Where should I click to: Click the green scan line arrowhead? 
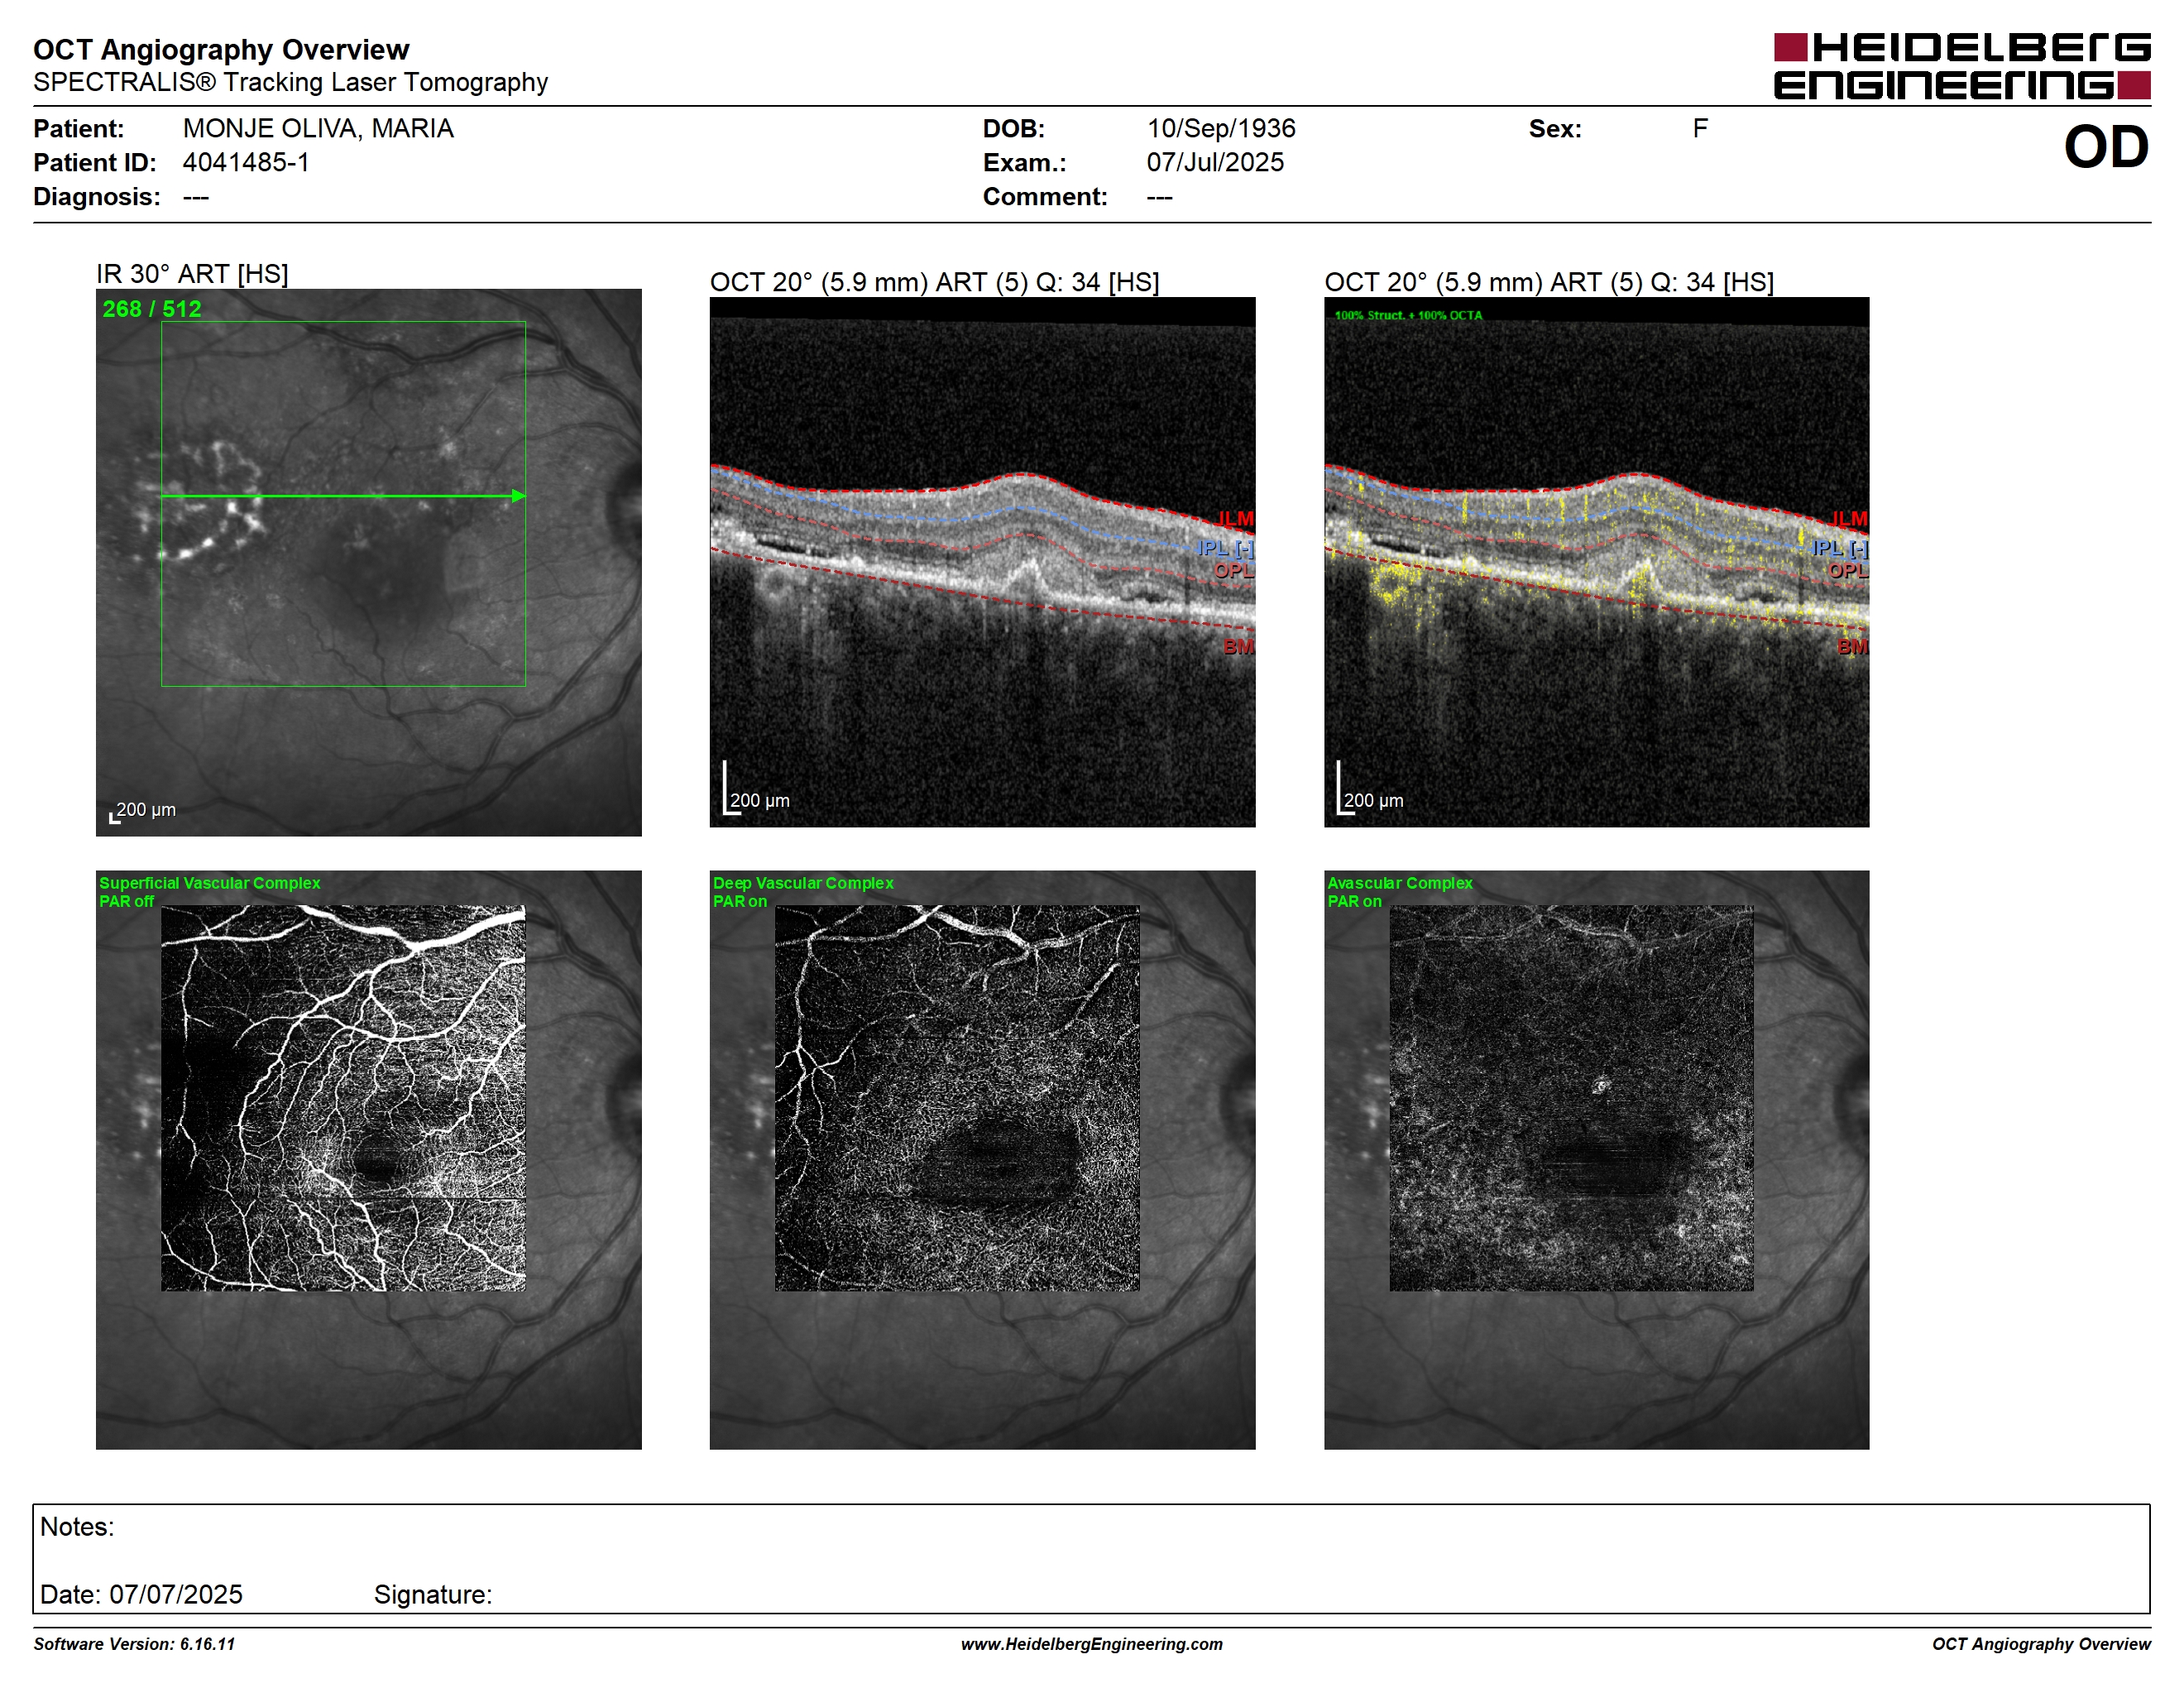click(519, 495)
